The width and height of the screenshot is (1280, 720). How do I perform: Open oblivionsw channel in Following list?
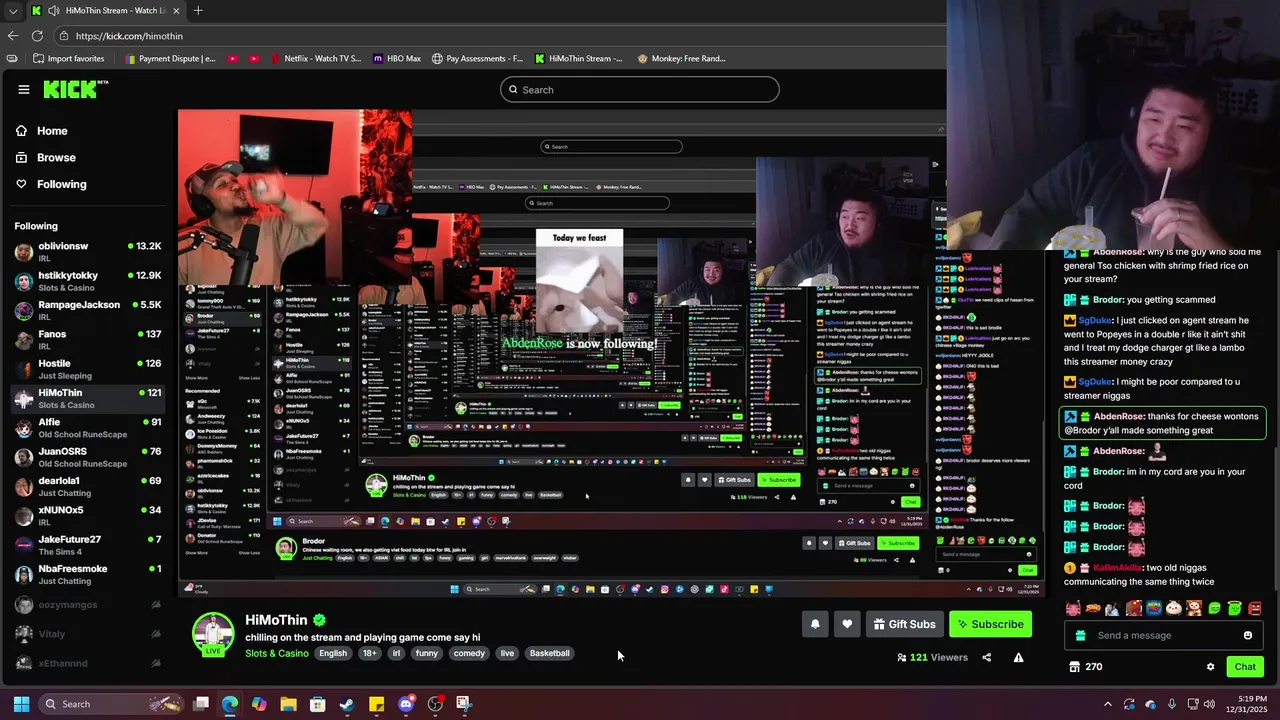point(88,252)
